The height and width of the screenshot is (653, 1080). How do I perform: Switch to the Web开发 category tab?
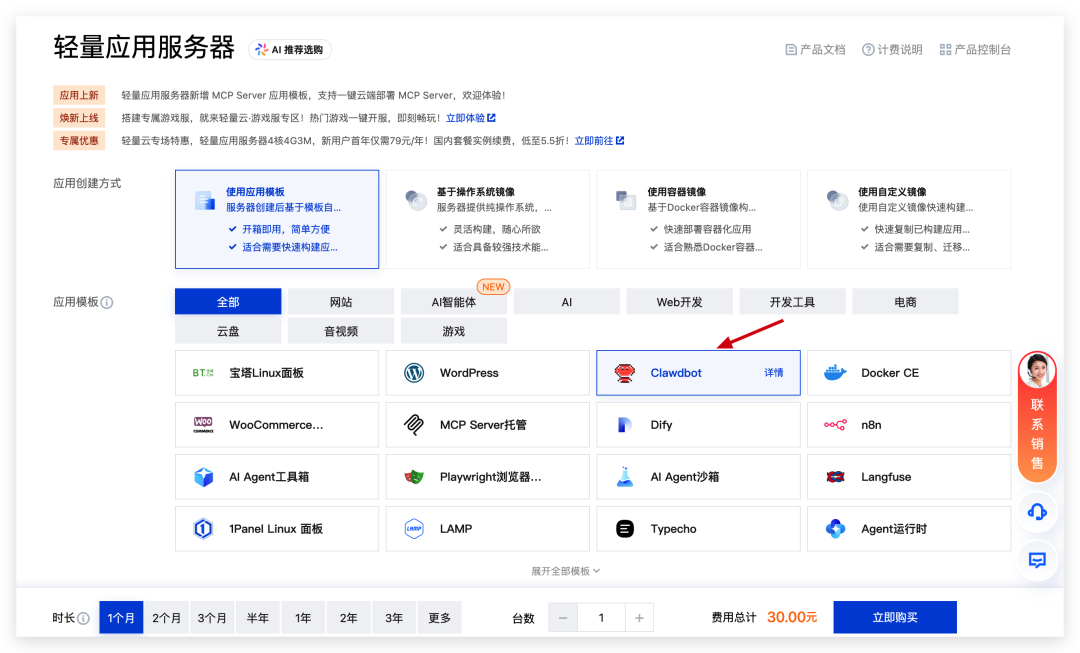point(679,301)
